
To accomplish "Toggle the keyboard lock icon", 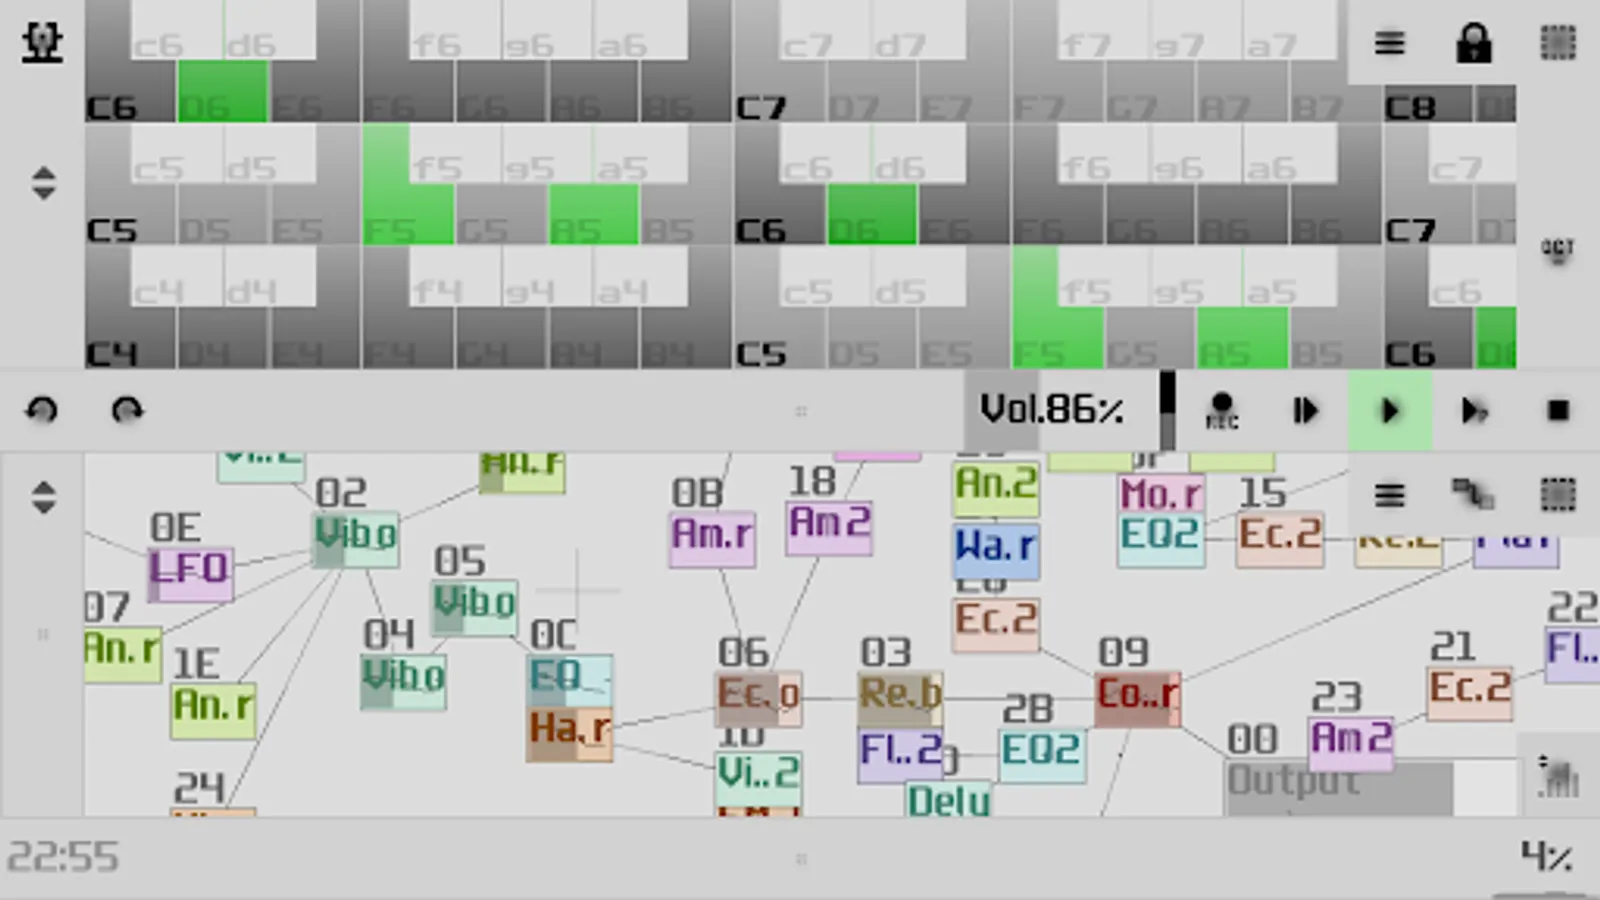I will click(1473, 43).
